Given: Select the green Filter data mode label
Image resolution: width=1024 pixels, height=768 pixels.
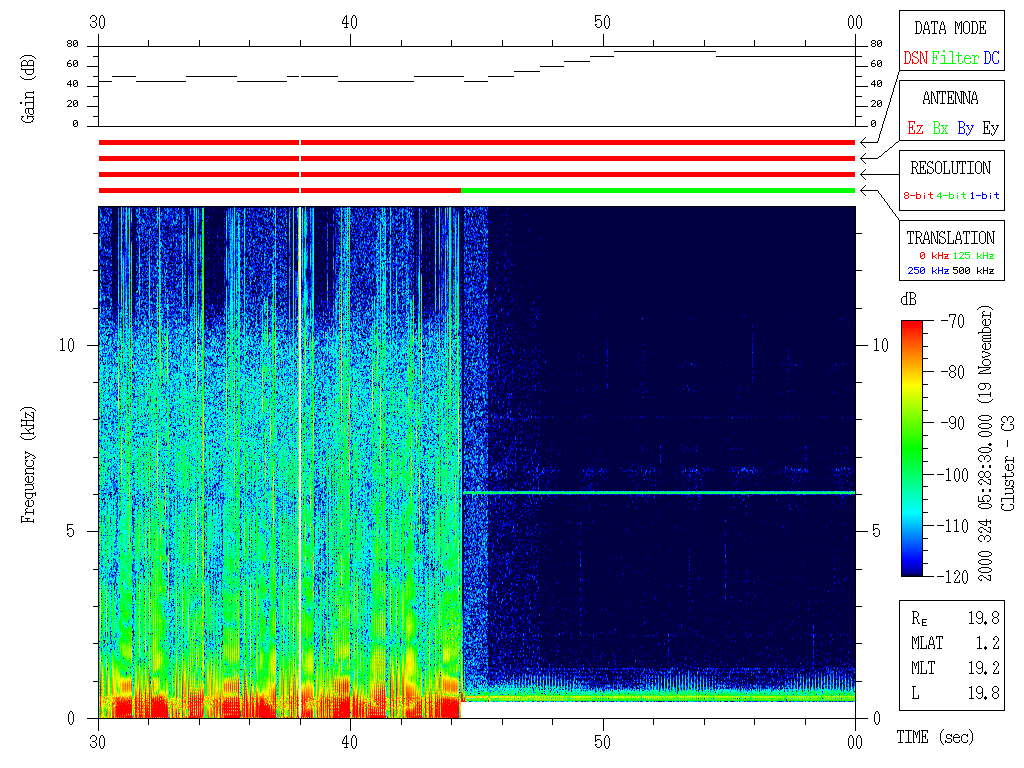Looking at the screenshot, I should pyautogui.click(x=955, y=59).
